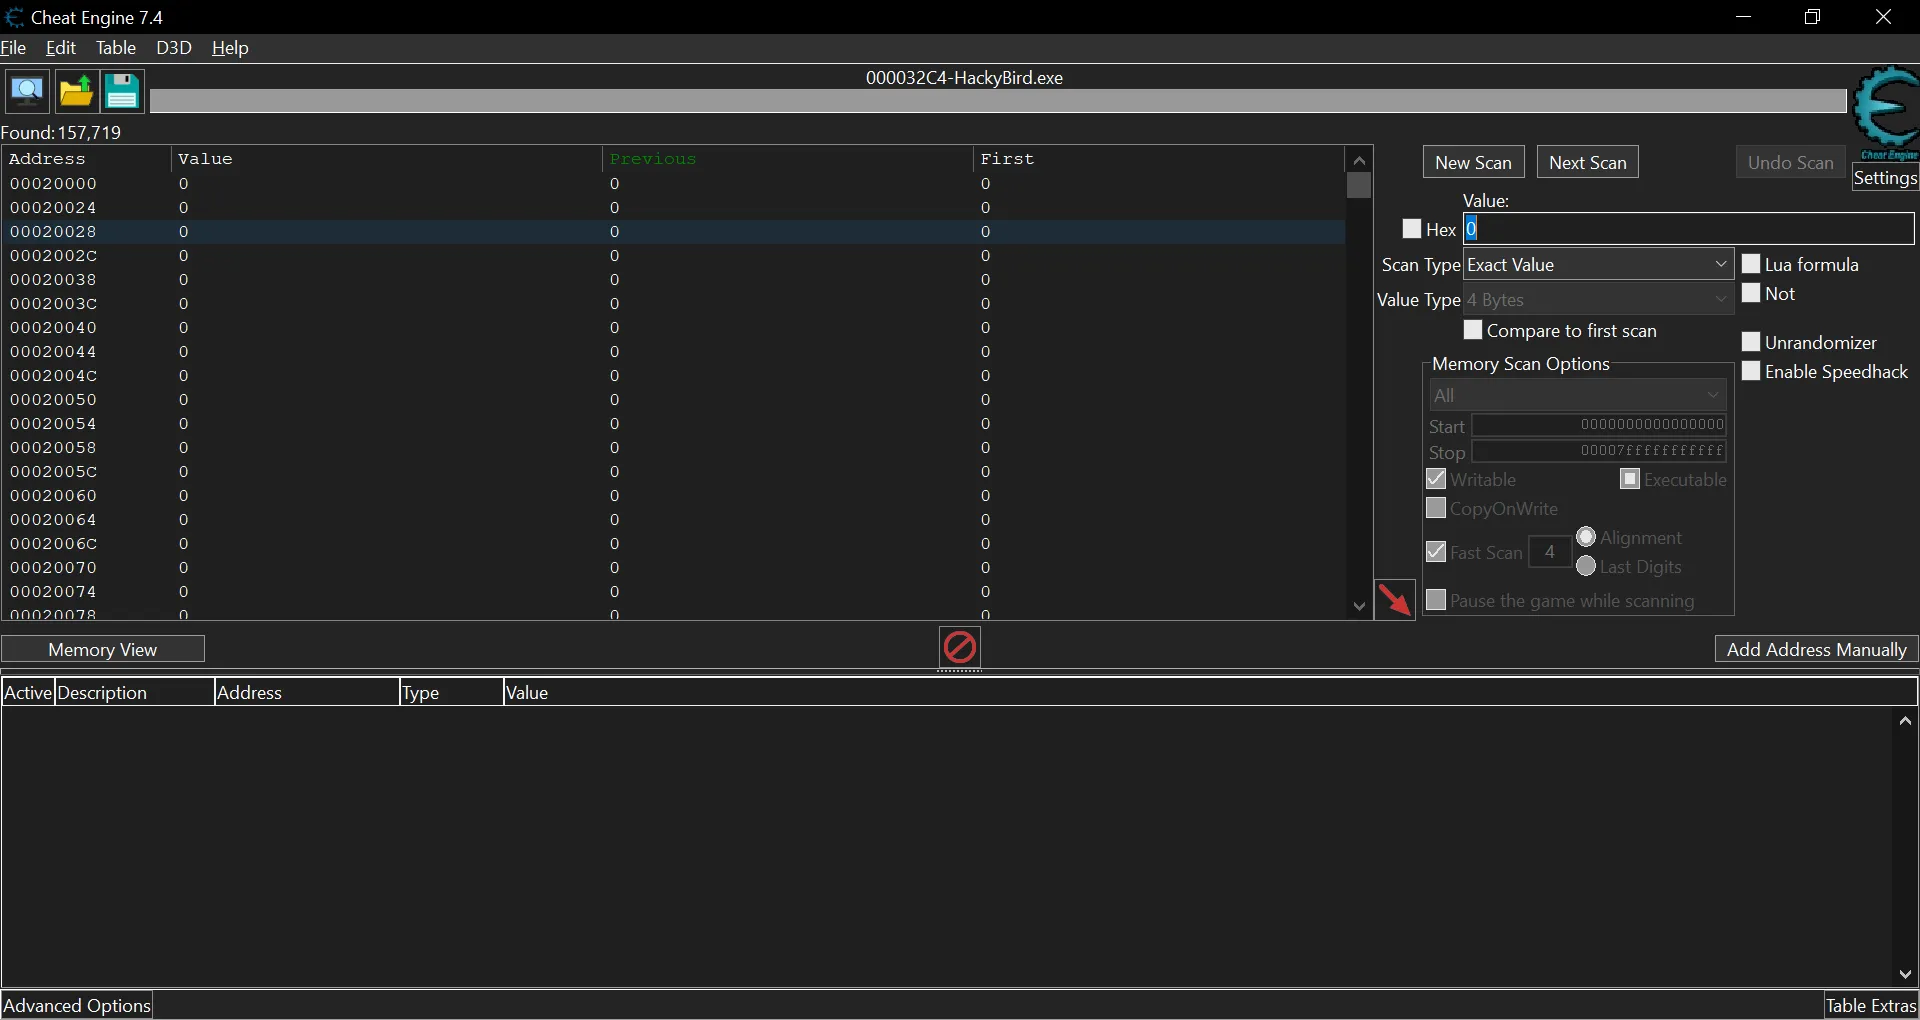Open the File menu
Viewport: 1920px width, 1020px height.
[x=14, y=48]
